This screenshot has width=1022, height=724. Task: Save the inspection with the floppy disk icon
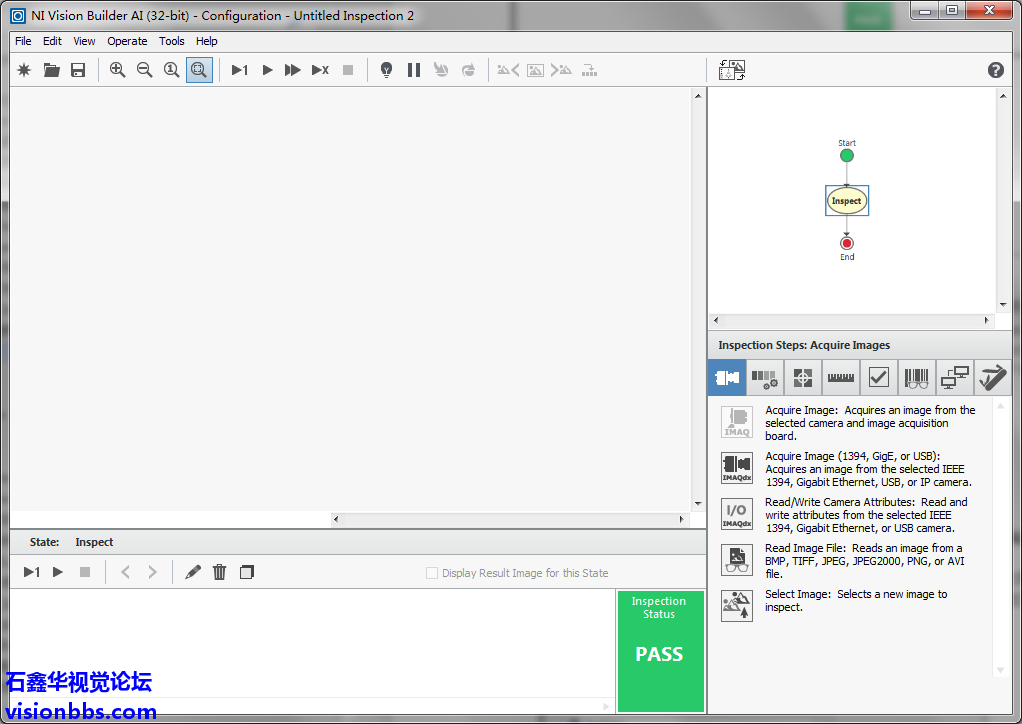[x=78, y=70]
